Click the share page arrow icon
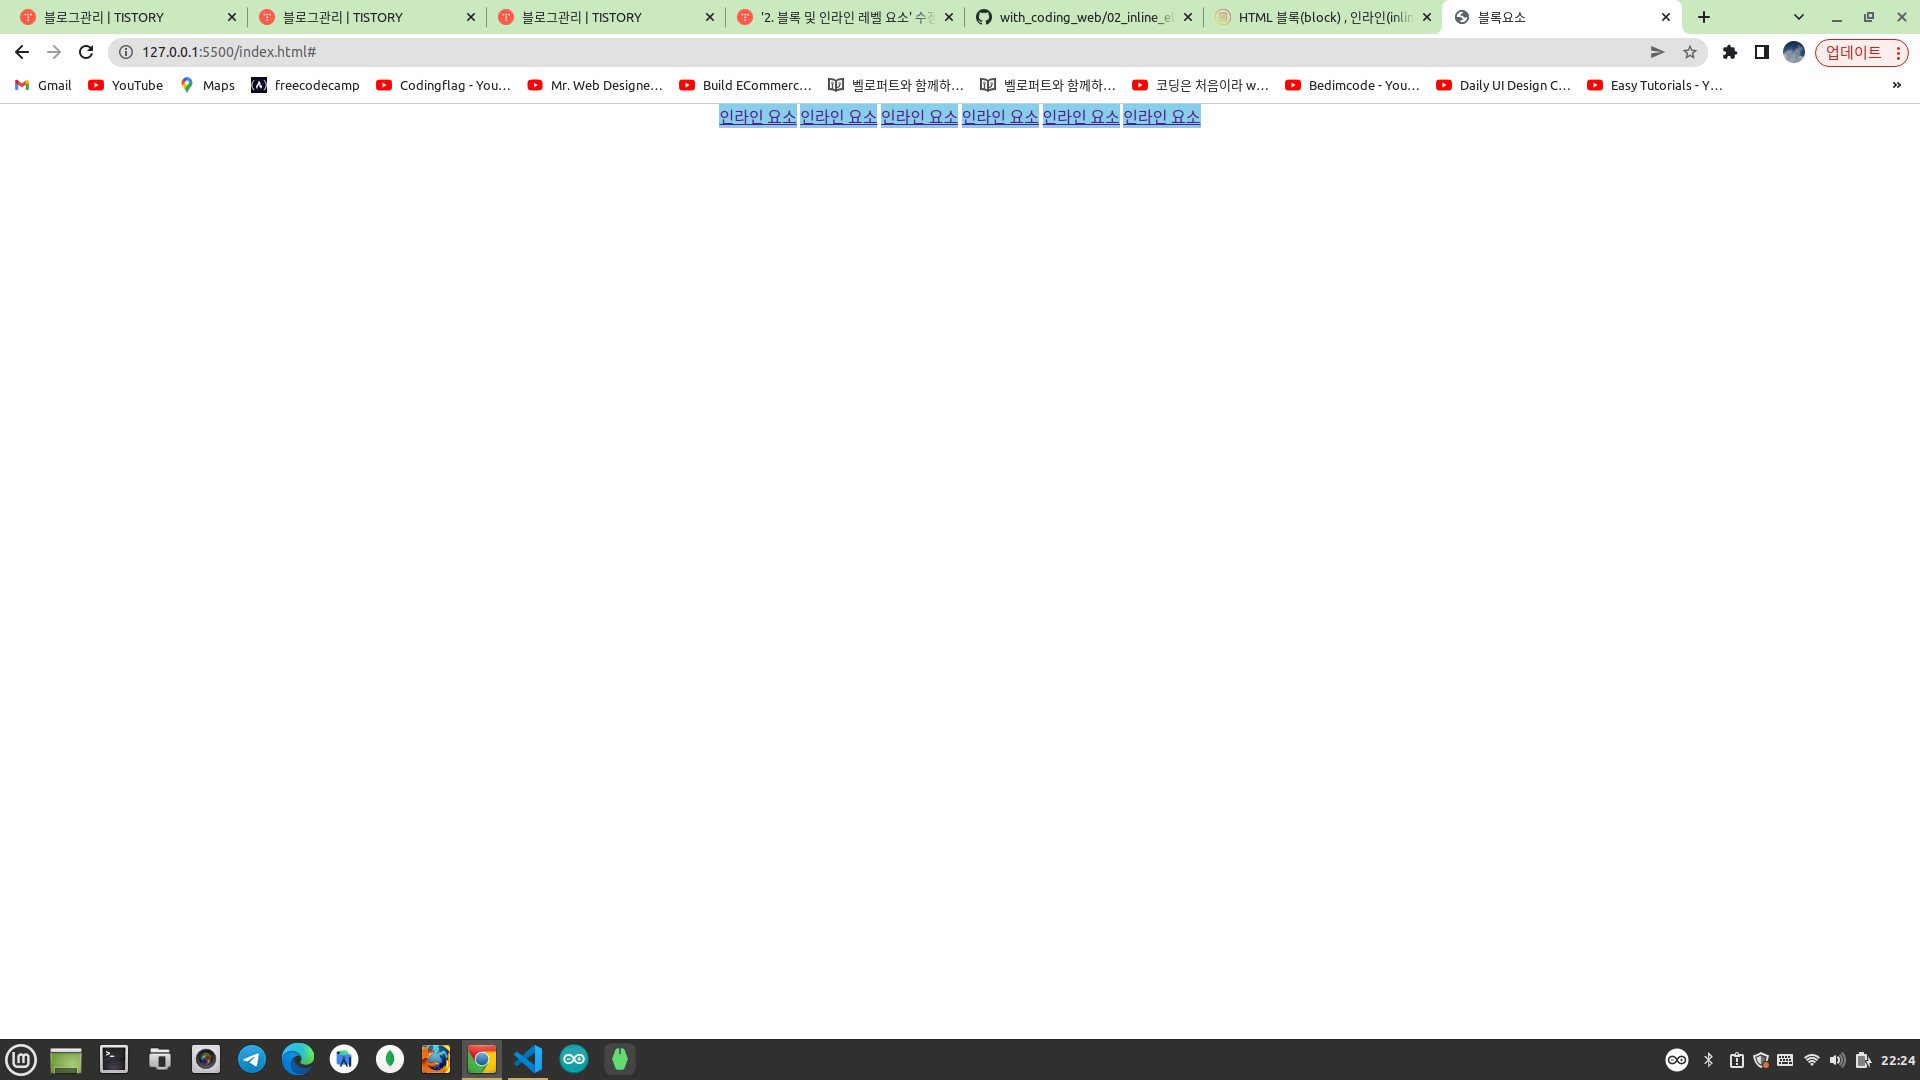Screen dimensions: 1920x1080 tap(1657, 52)
